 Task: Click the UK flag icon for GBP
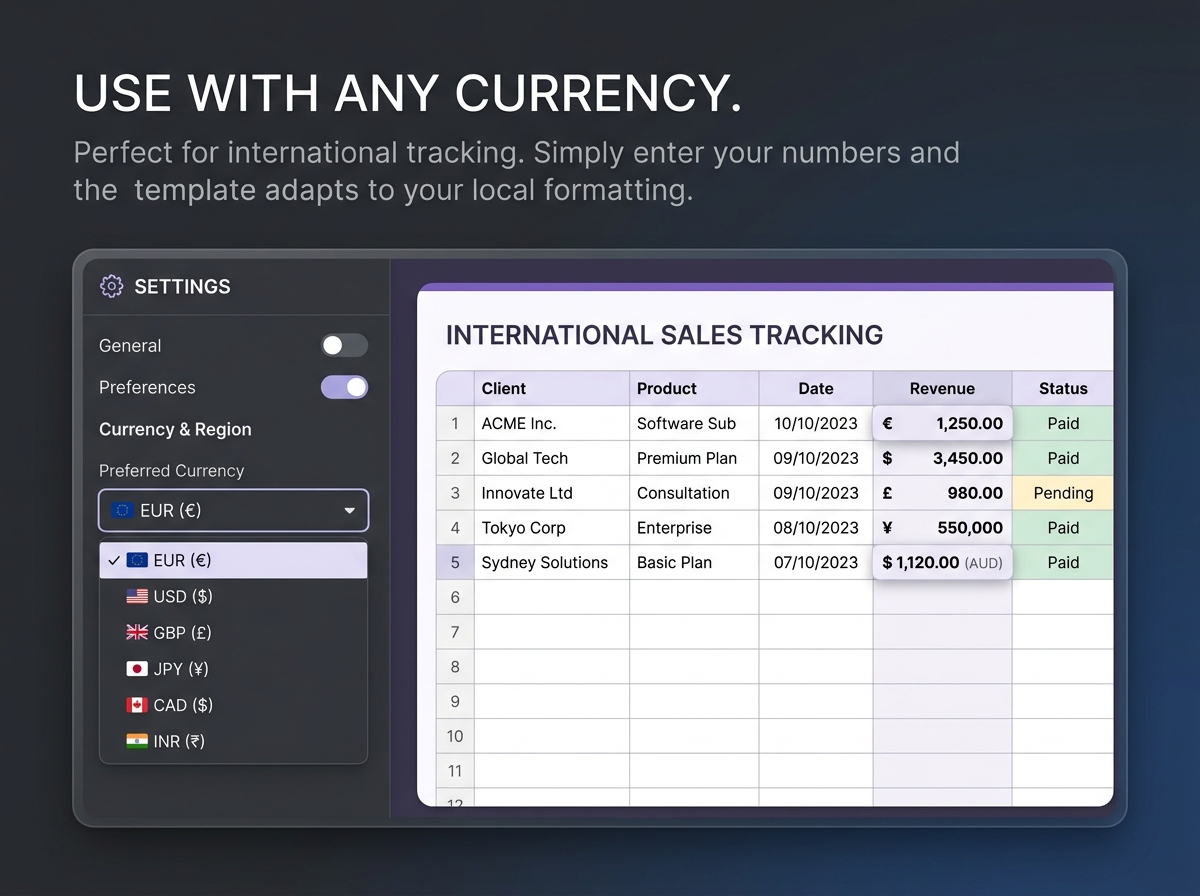(x=137, y=632)
